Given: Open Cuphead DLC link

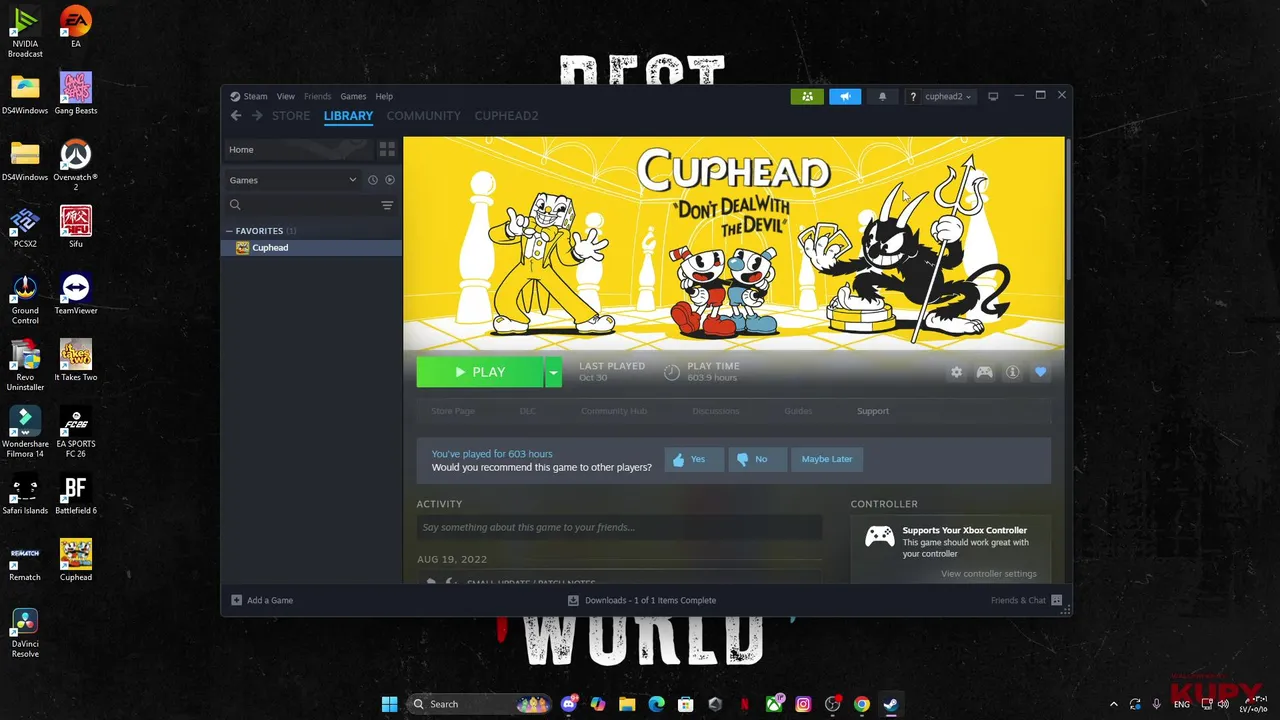Looking at the screenshot, I should coord(527,411).
